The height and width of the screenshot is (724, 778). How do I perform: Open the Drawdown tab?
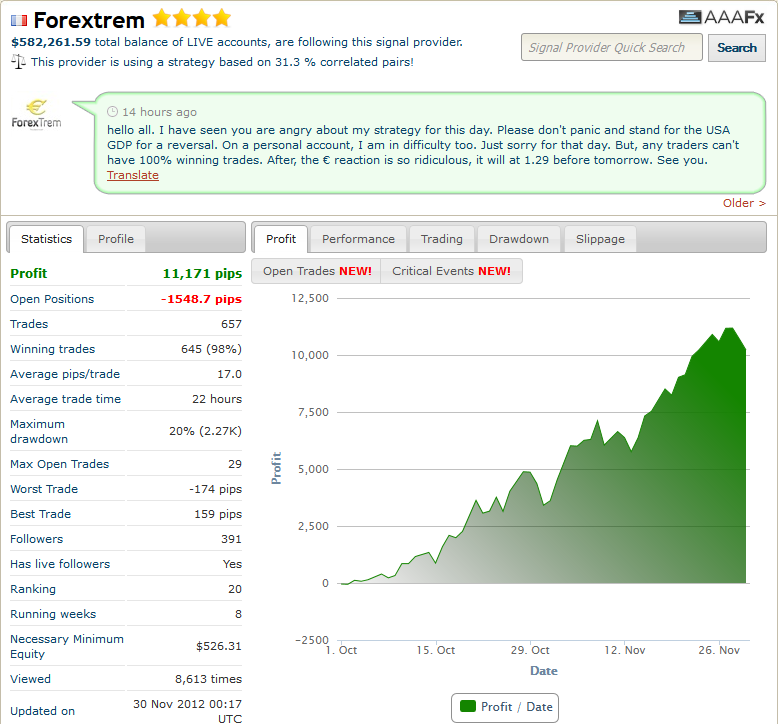coord(519,239)
